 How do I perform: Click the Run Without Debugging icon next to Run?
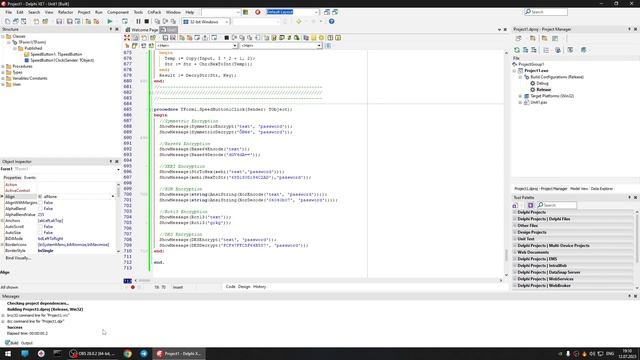(x=124, y=21)
